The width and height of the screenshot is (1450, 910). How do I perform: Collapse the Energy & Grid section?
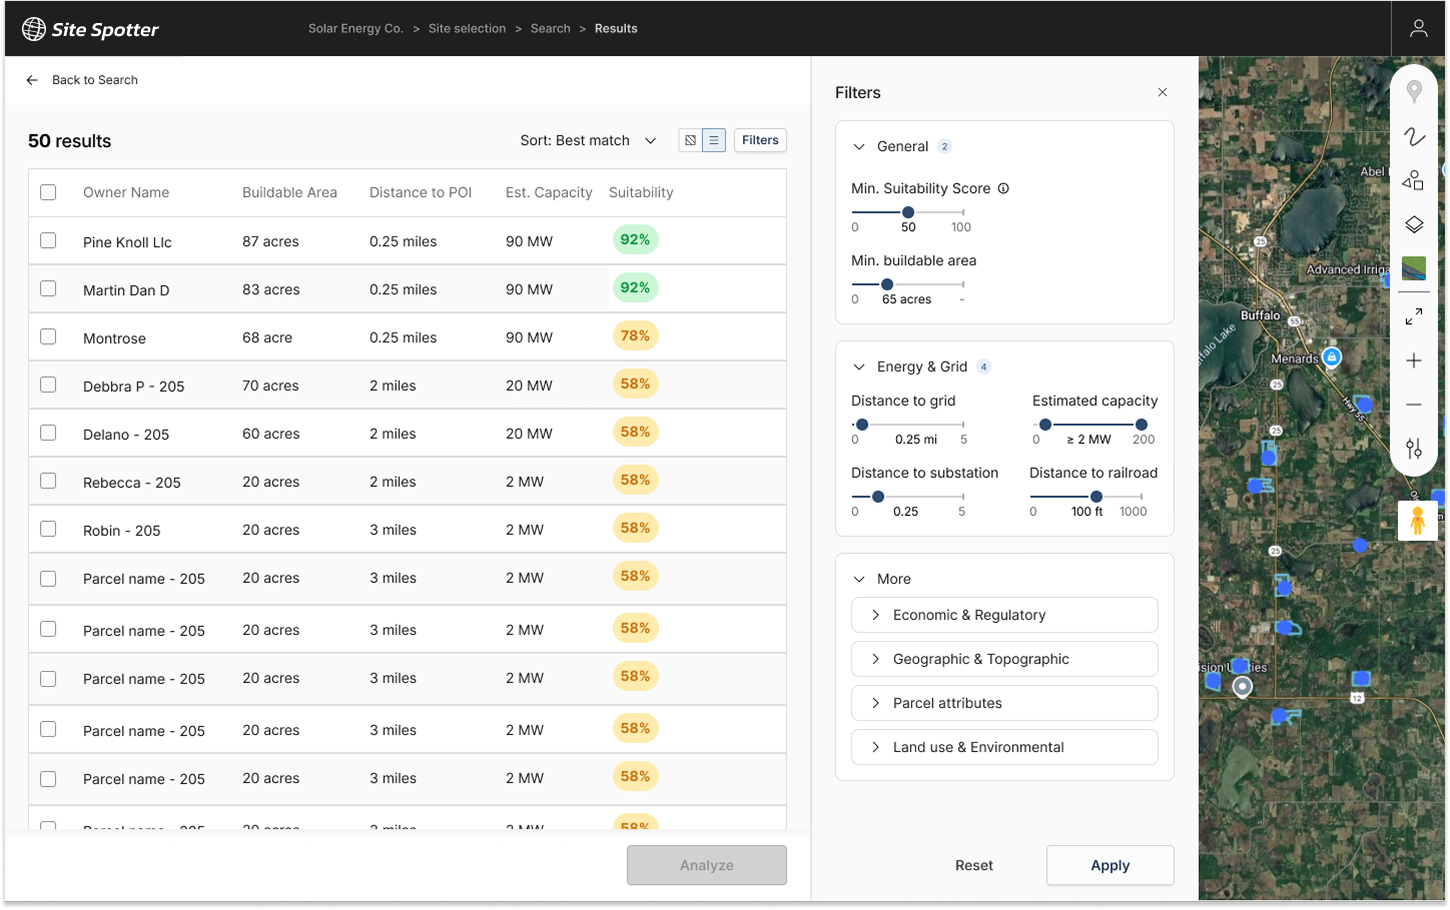coord(858,367)
